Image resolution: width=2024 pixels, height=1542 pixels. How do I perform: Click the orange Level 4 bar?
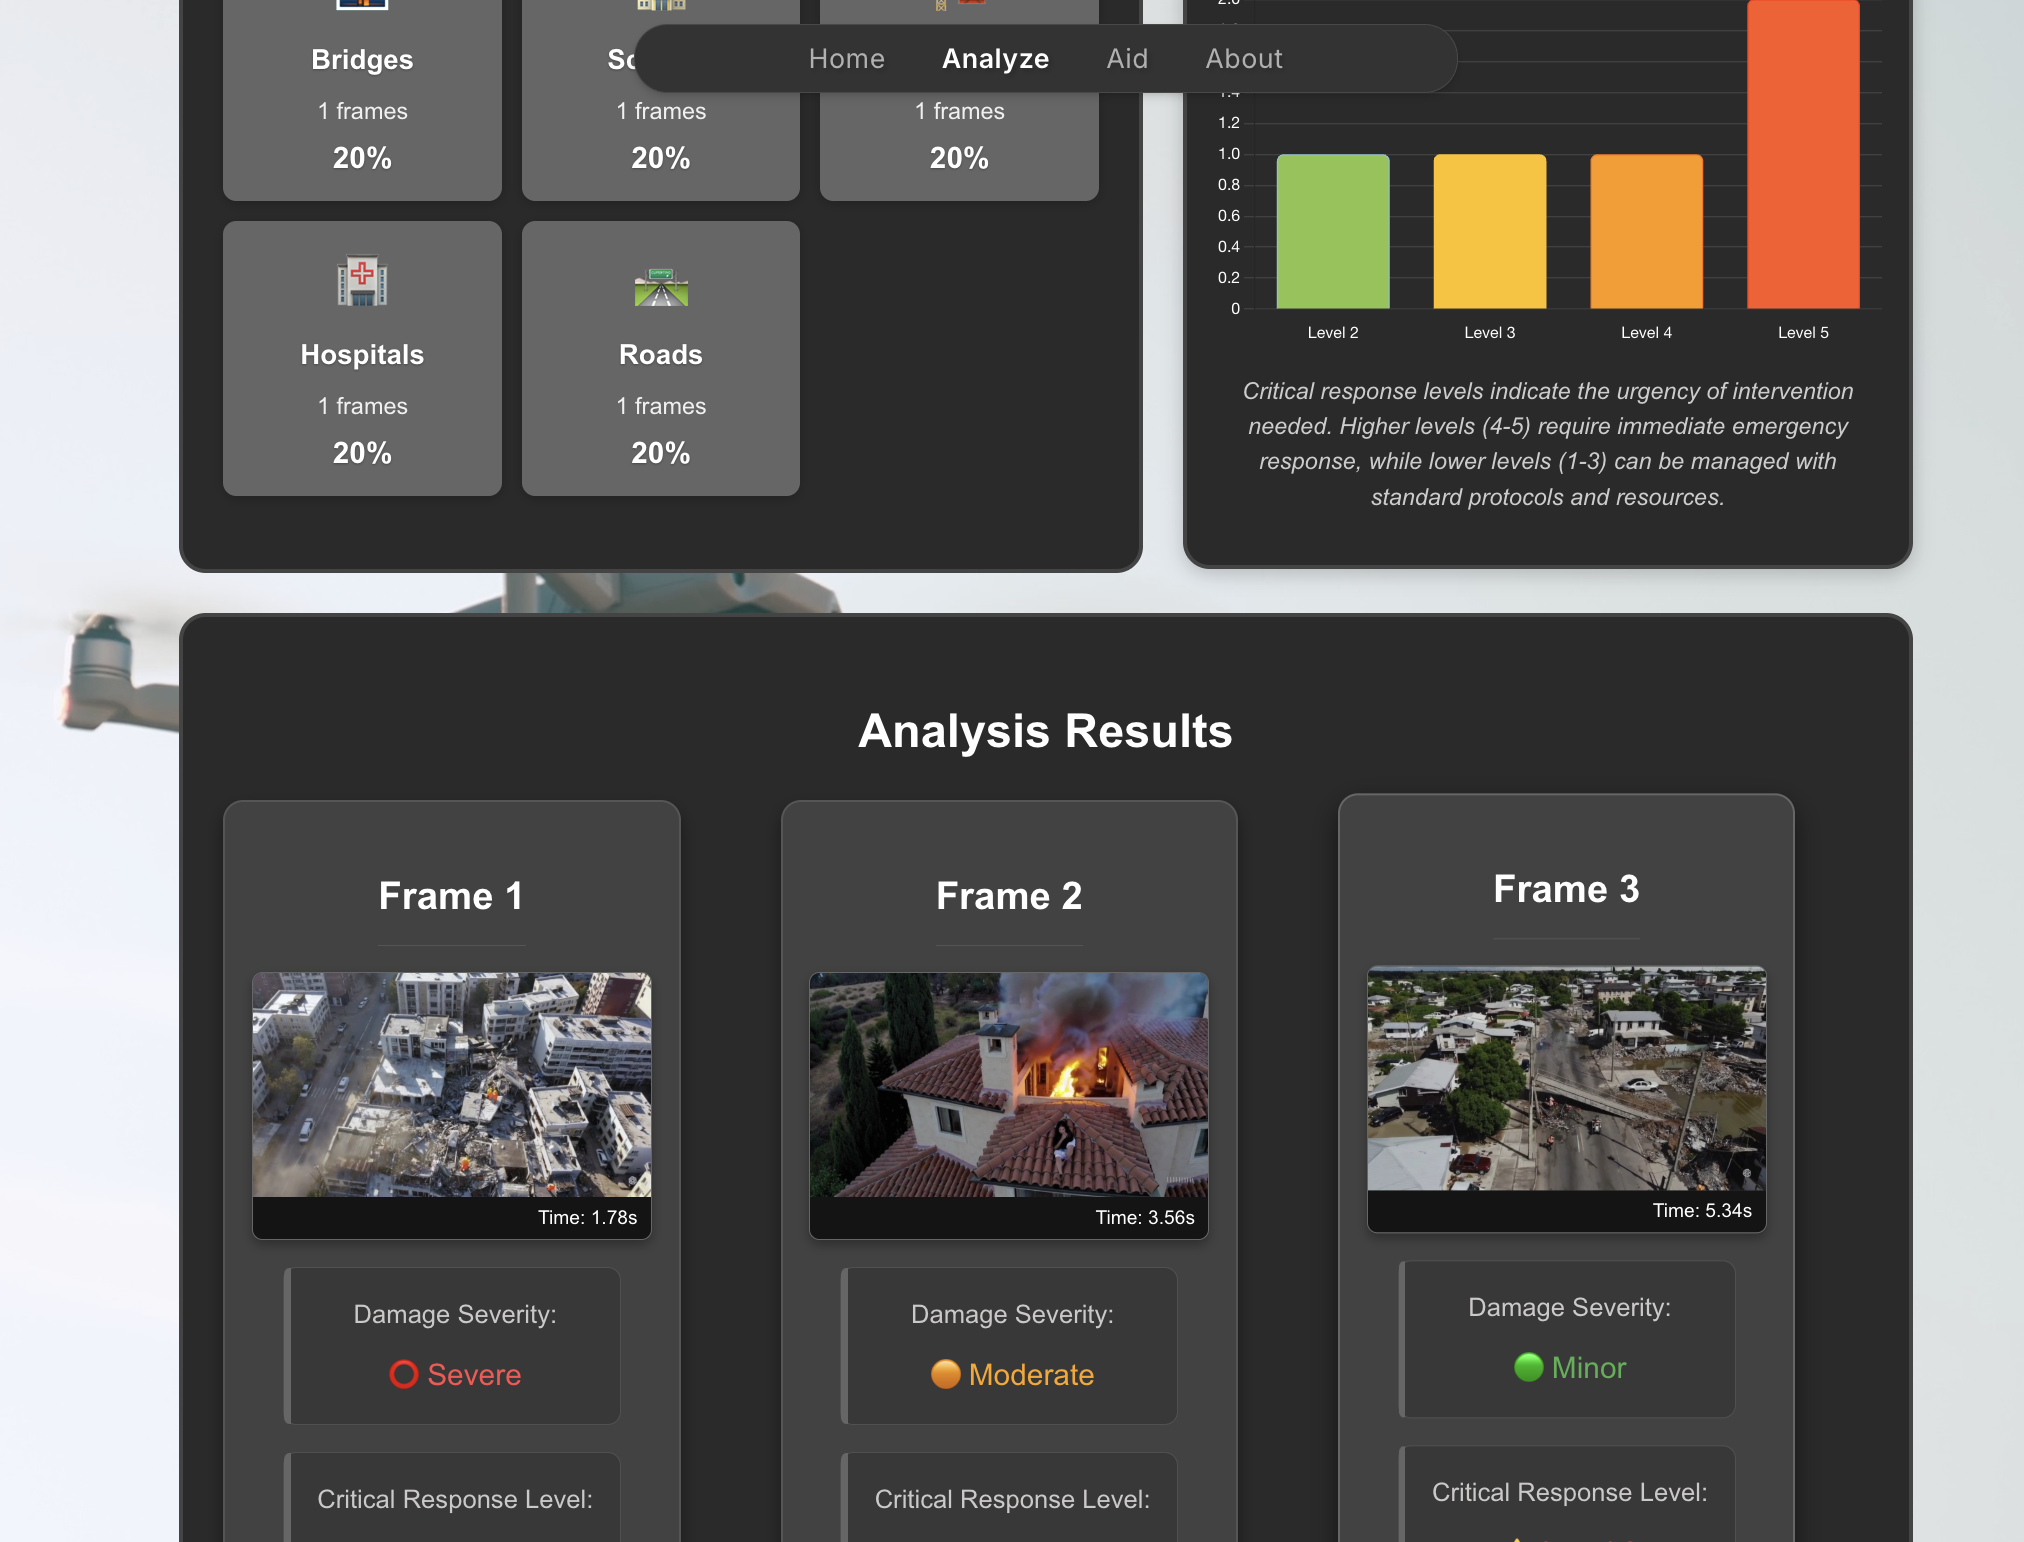(1646, 232)
